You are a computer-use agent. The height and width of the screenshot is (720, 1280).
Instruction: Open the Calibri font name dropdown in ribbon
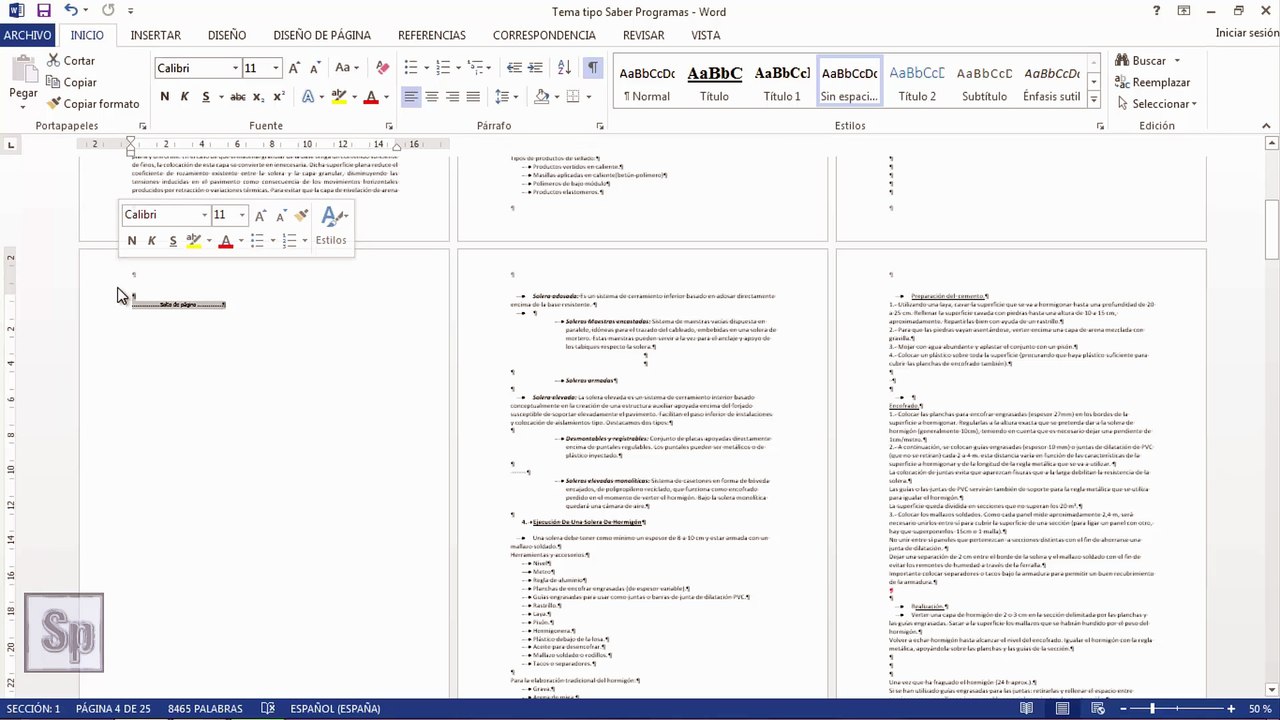coord(236,68)
